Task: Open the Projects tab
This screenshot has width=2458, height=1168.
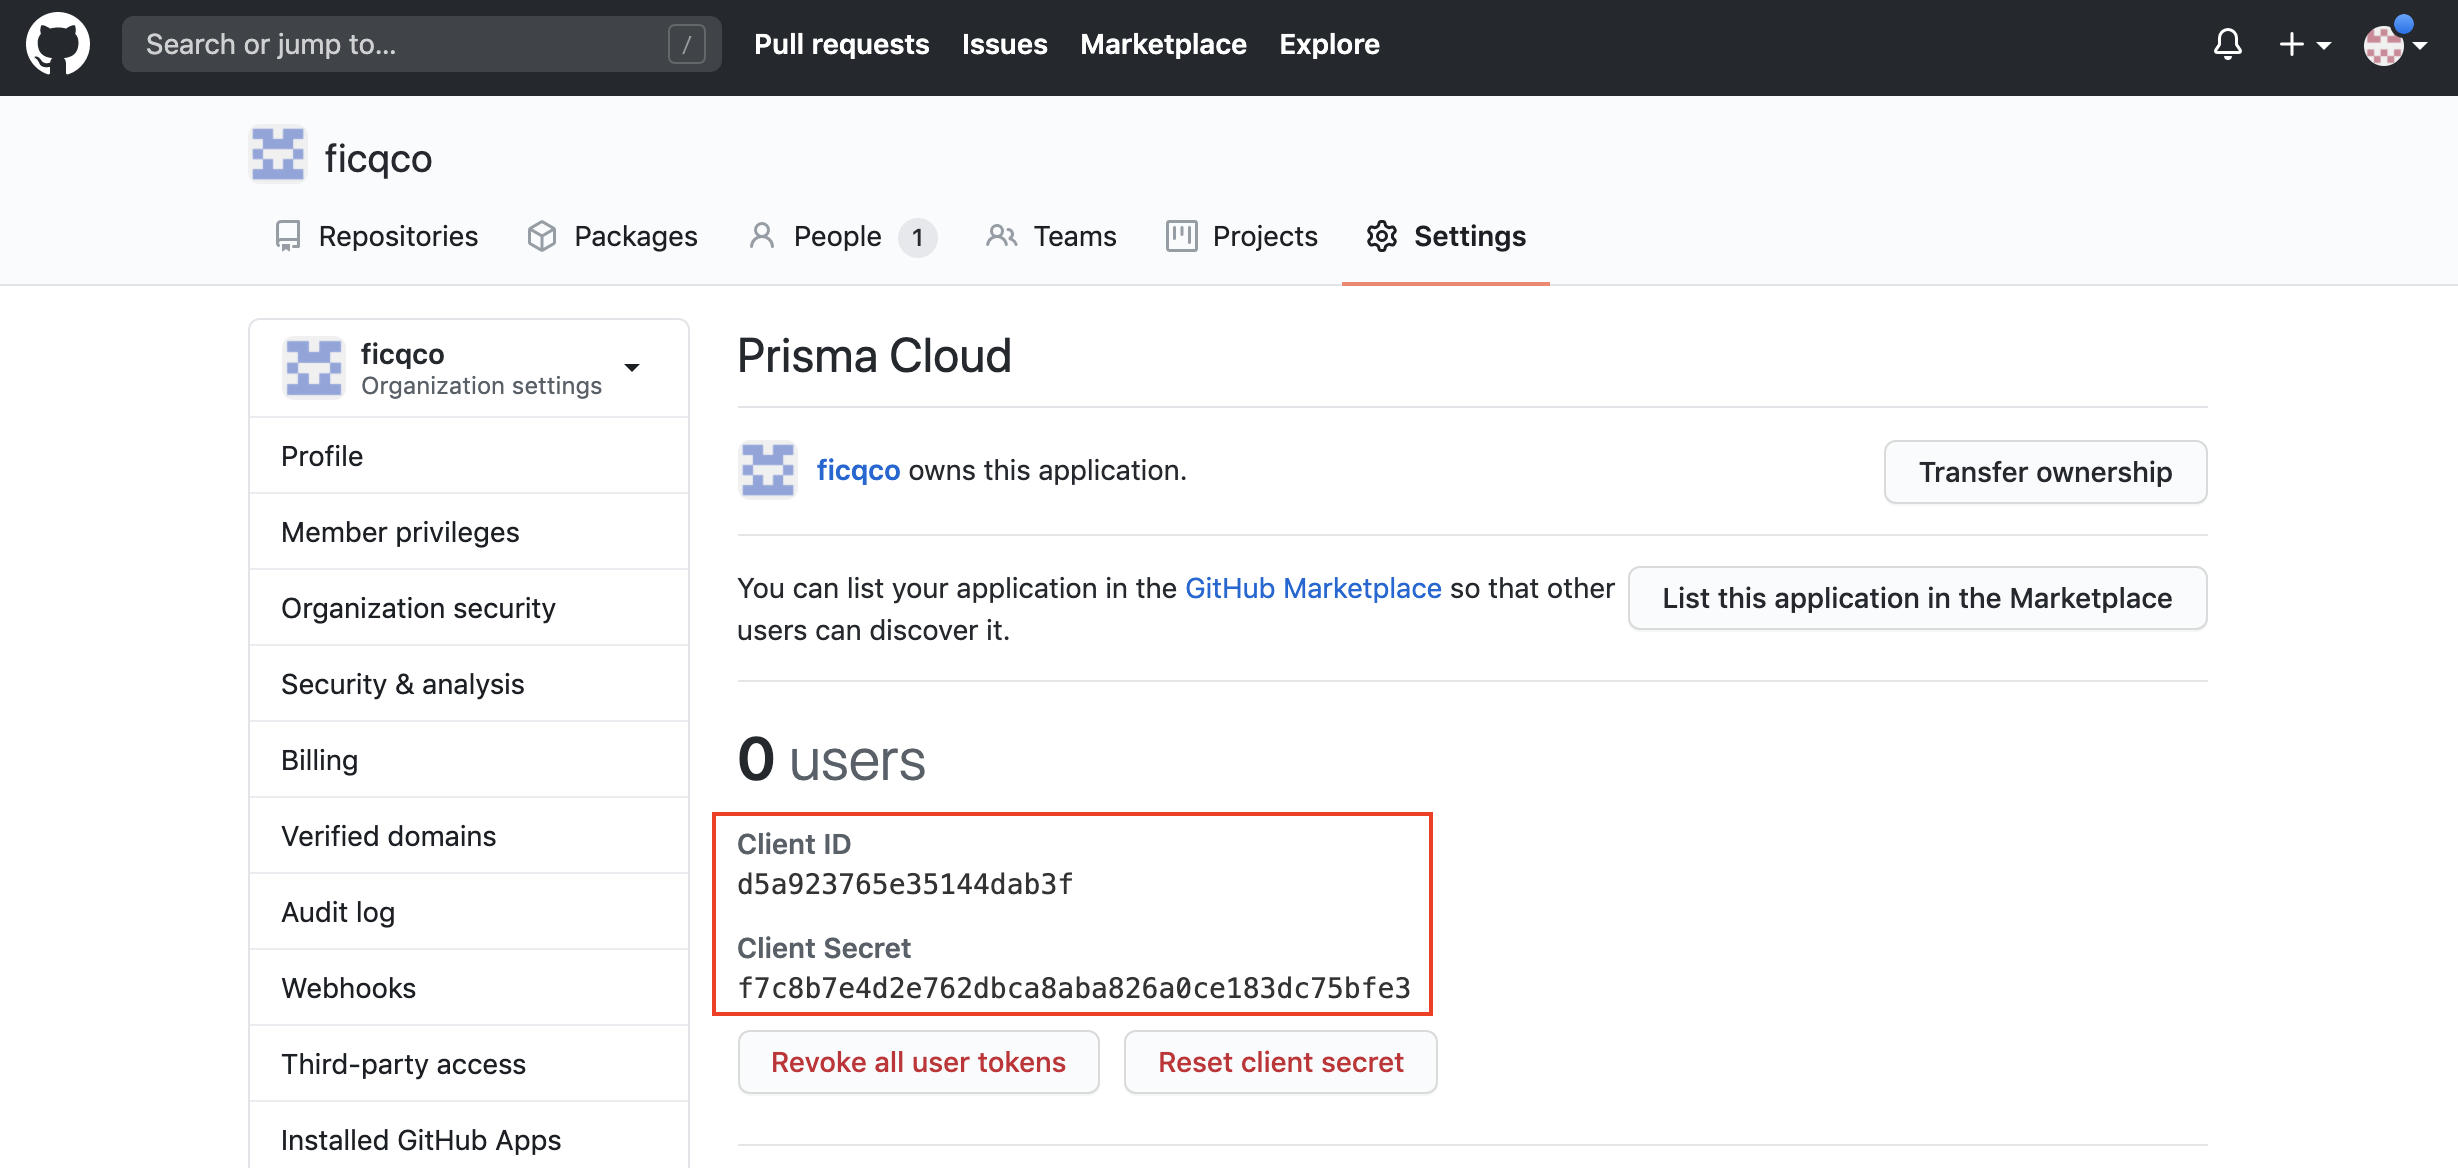Action: tap(1241, 236)
